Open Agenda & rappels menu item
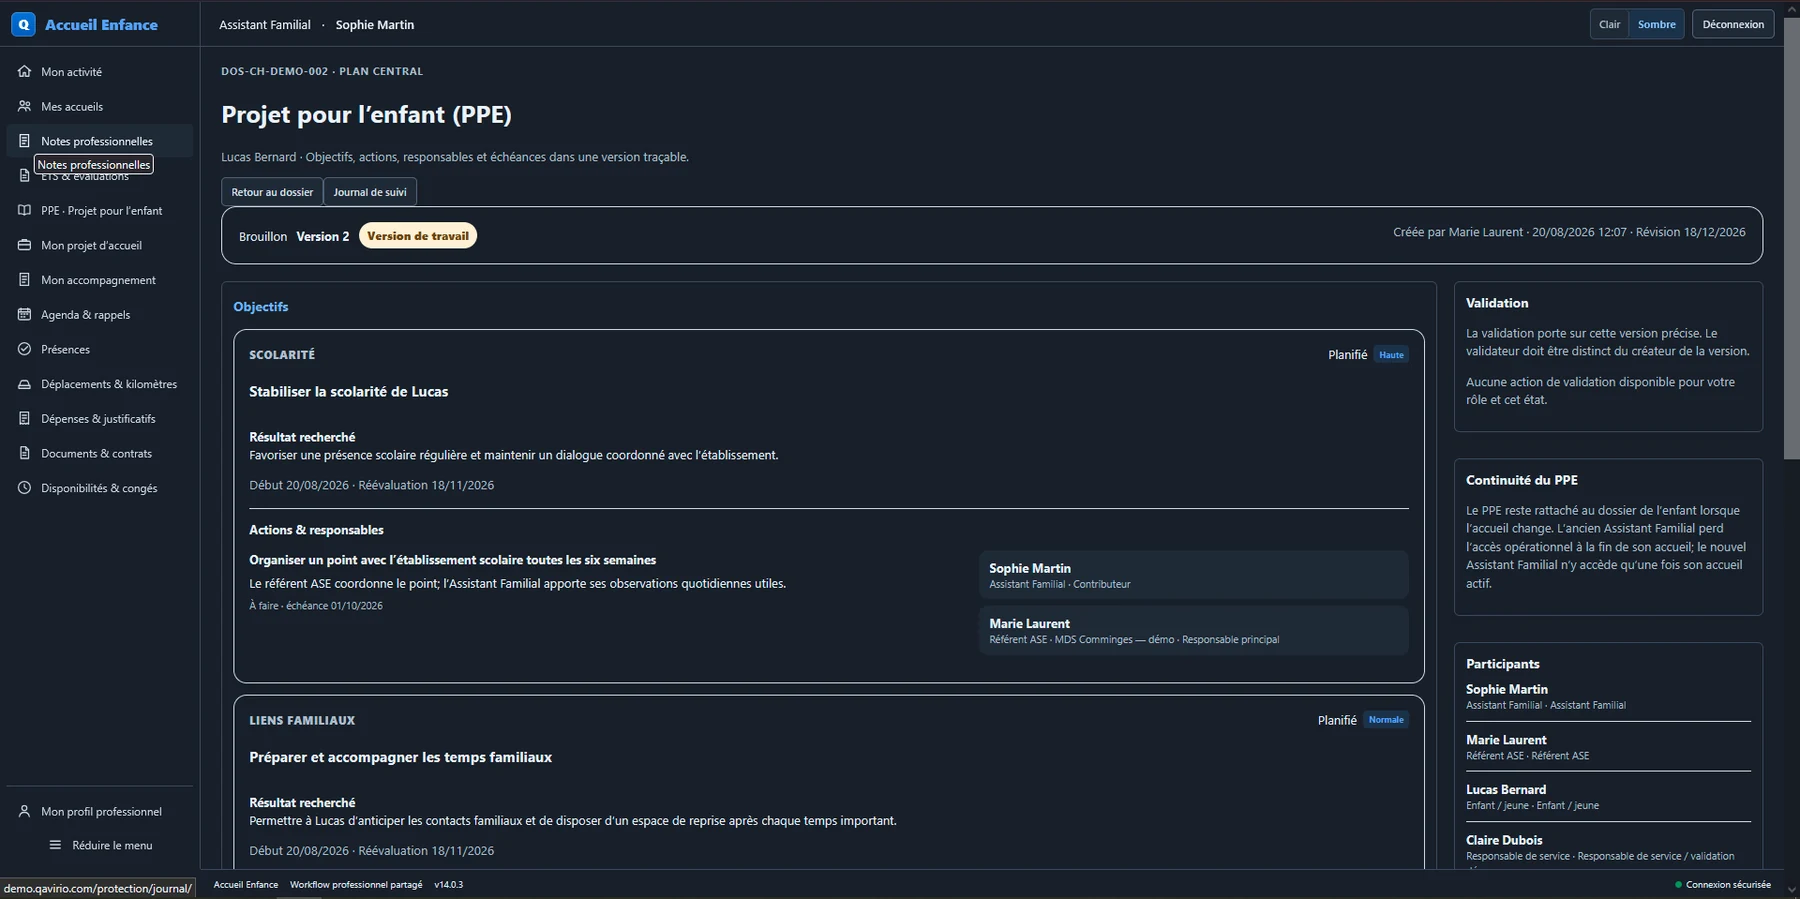 (x=99, y=314)
